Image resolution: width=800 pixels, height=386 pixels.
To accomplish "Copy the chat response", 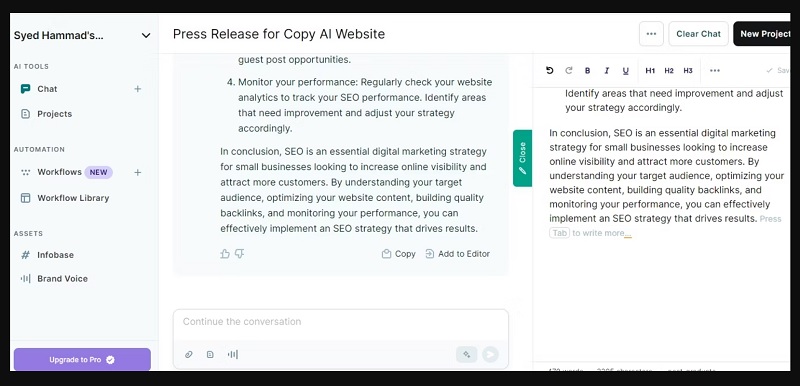I will (398, 253).
